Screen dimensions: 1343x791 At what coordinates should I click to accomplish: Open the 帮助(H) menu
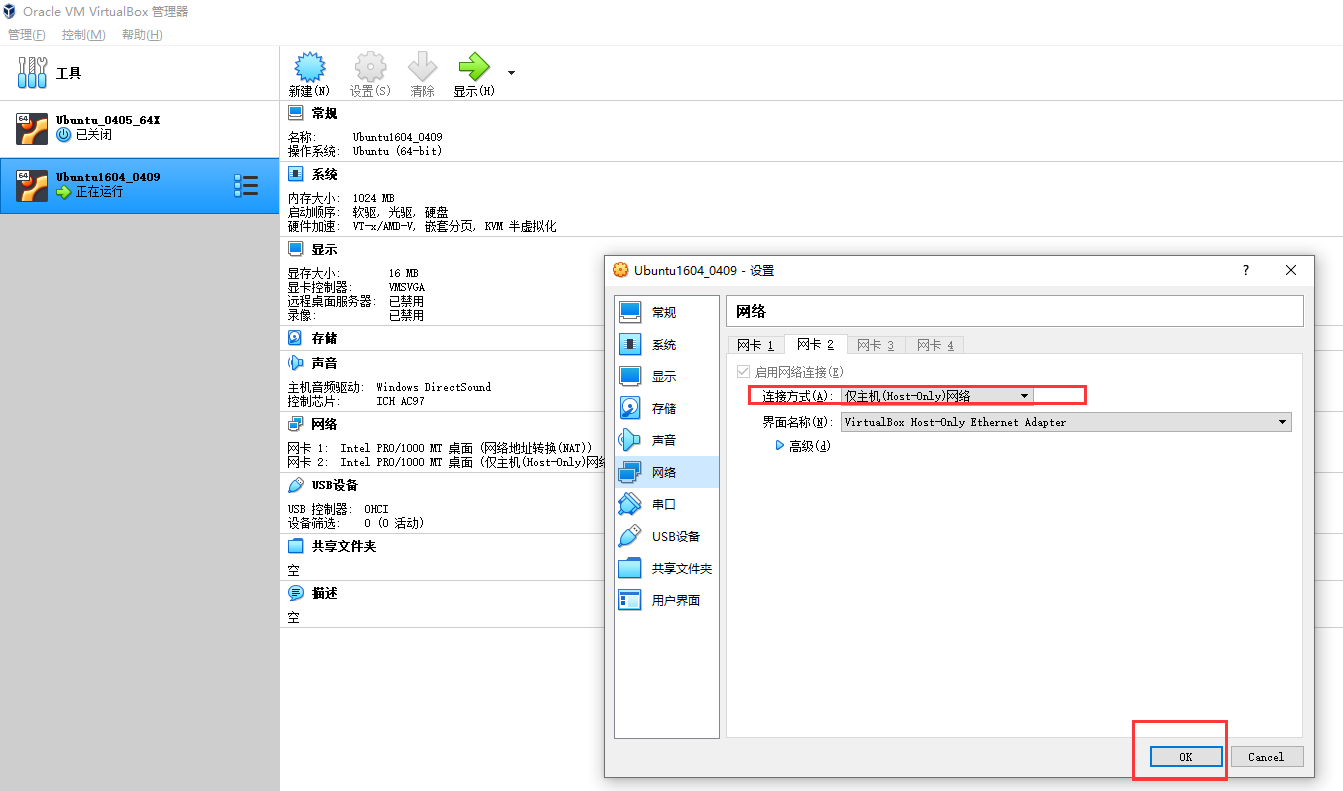point(142,35)
